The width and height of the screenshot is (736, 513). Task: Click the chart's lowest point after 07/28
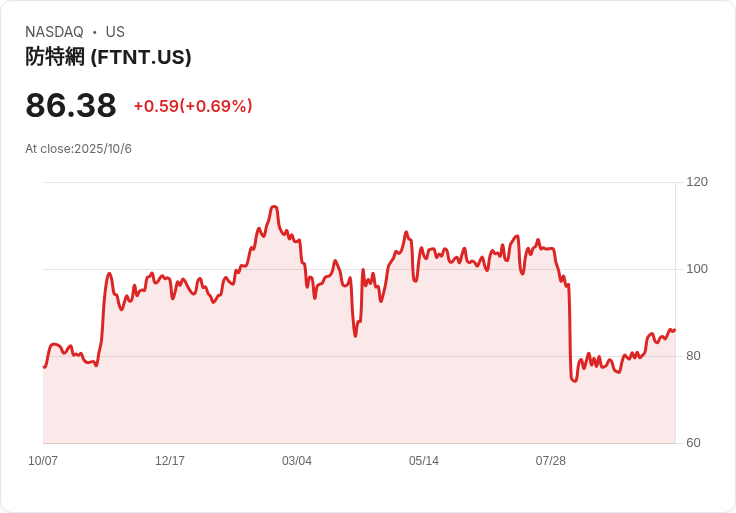(x=575, y=381)
